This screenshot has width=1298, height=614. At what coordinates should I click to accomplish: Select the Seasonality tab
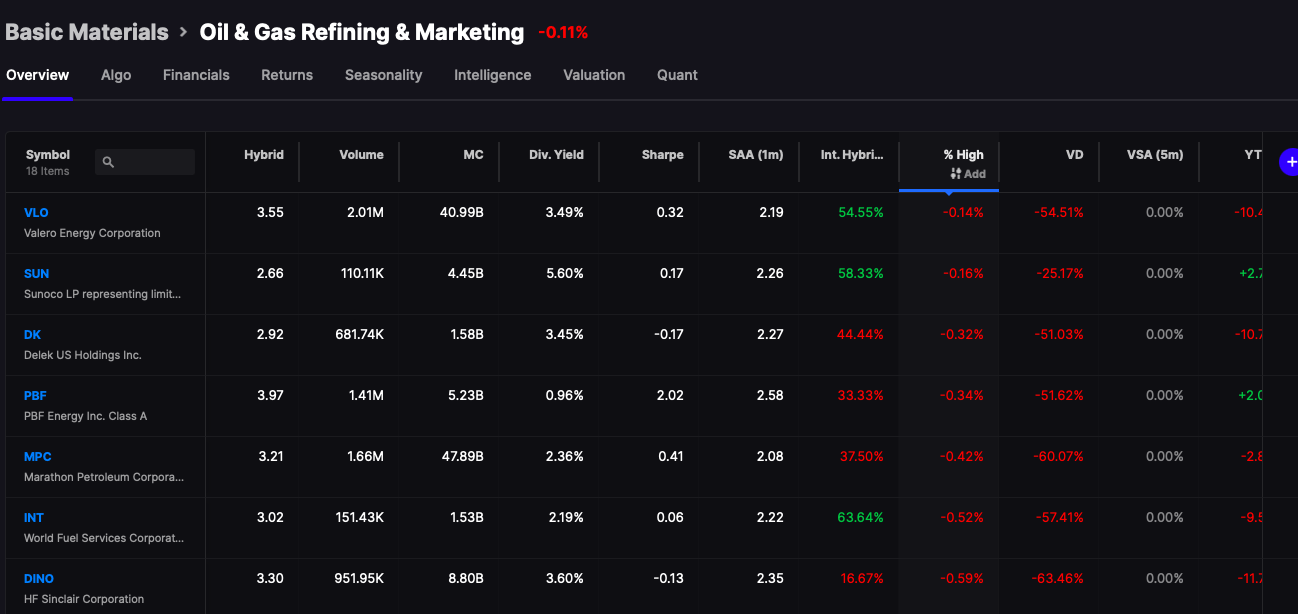click(384, 75)
